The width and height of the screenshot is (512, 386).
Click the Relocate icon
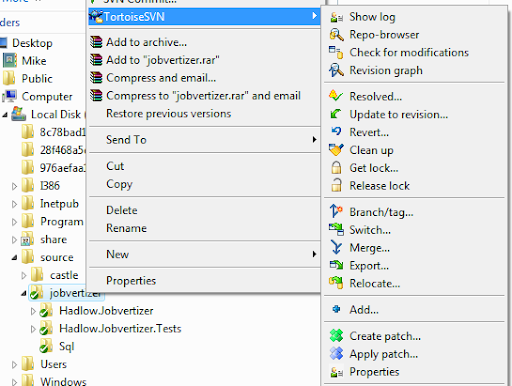pyautogui.click(x=336, y=283)
